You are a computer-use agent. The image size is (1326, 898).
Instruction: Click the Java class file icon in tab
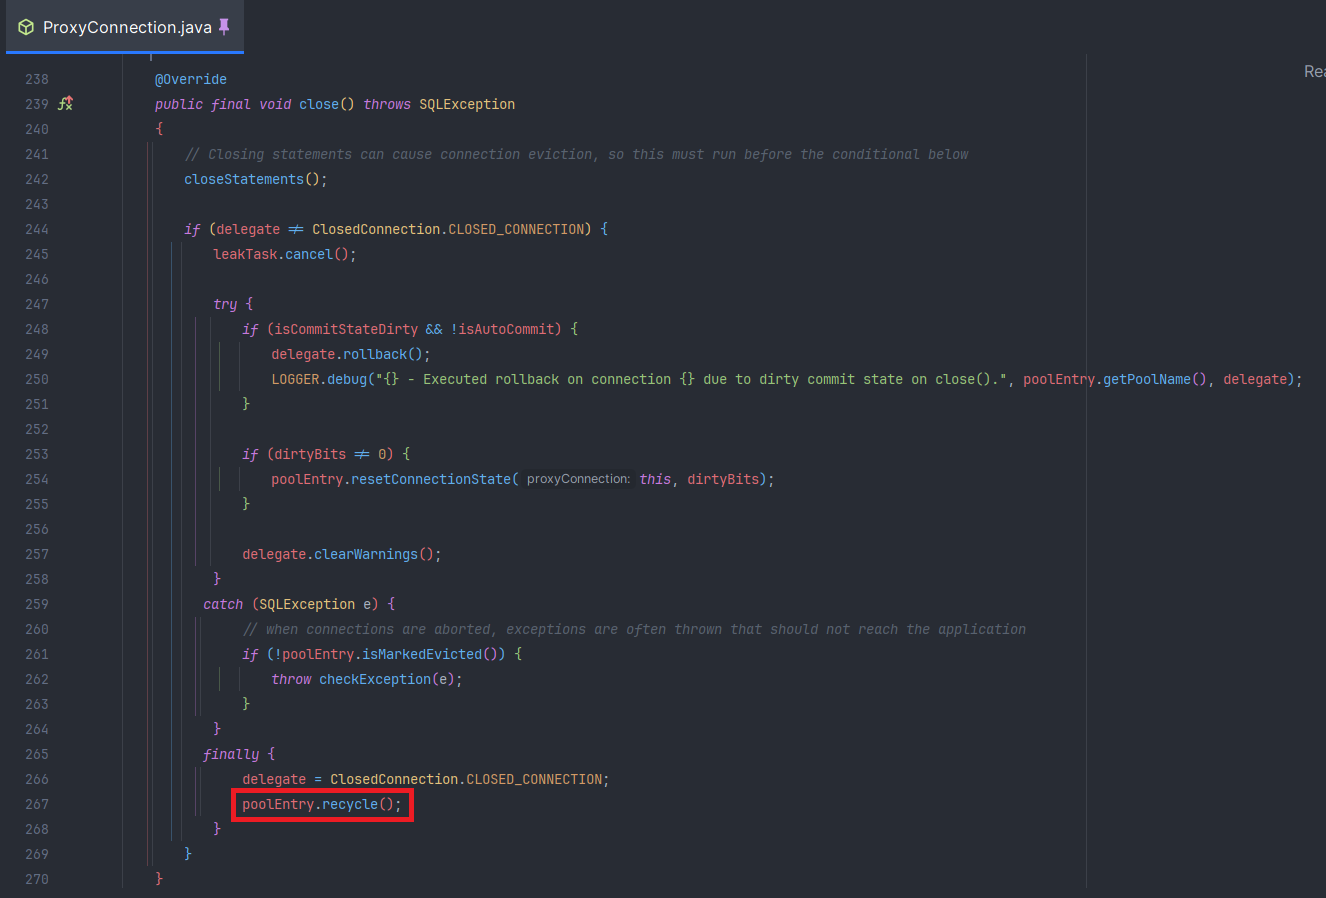(x=26, y=27)
